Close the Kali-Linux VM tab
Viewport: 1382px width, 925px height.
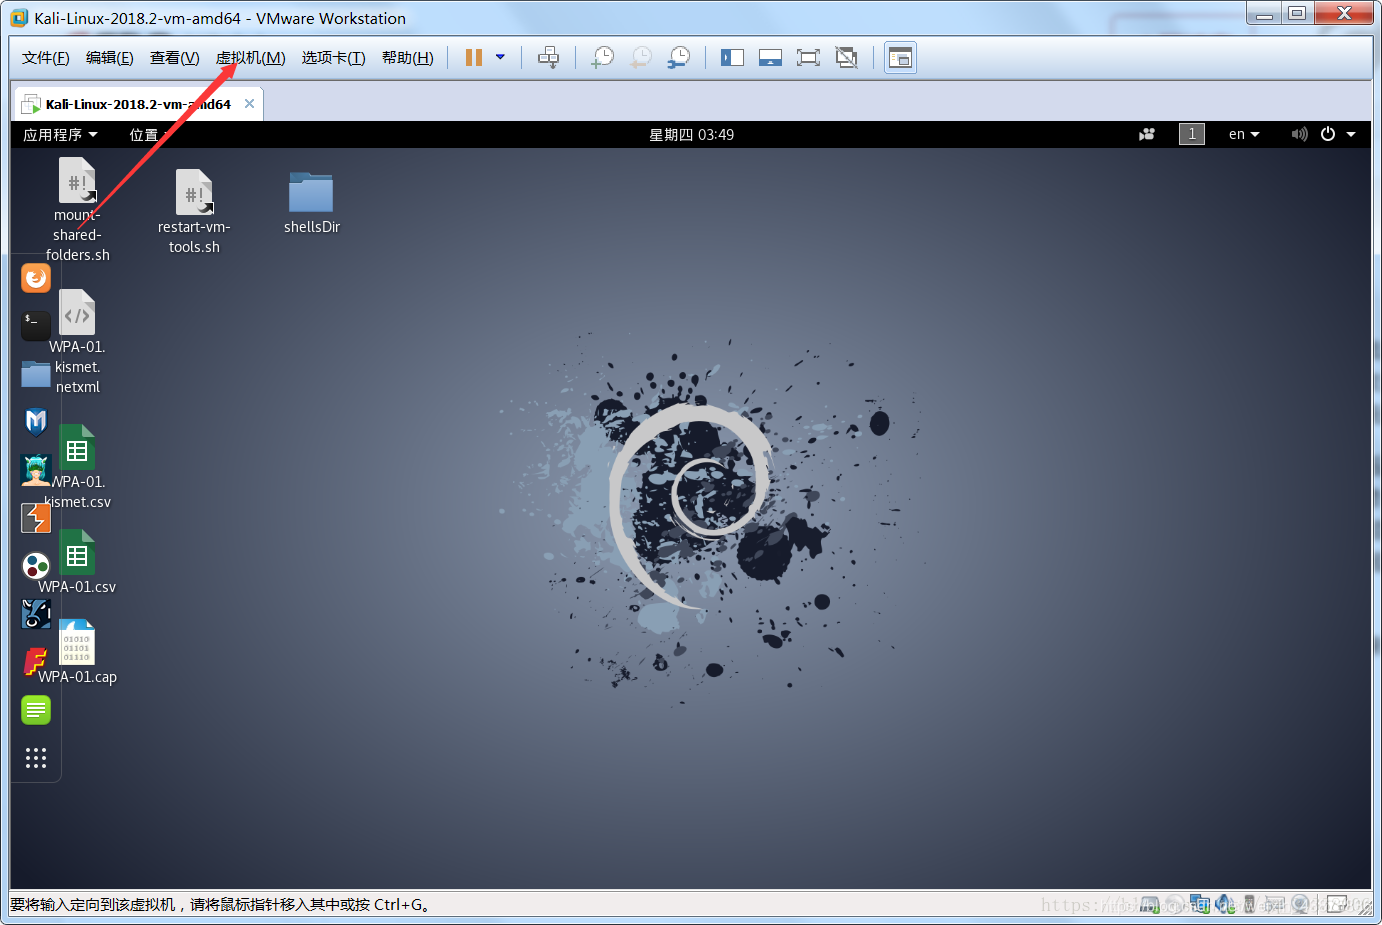249,104
